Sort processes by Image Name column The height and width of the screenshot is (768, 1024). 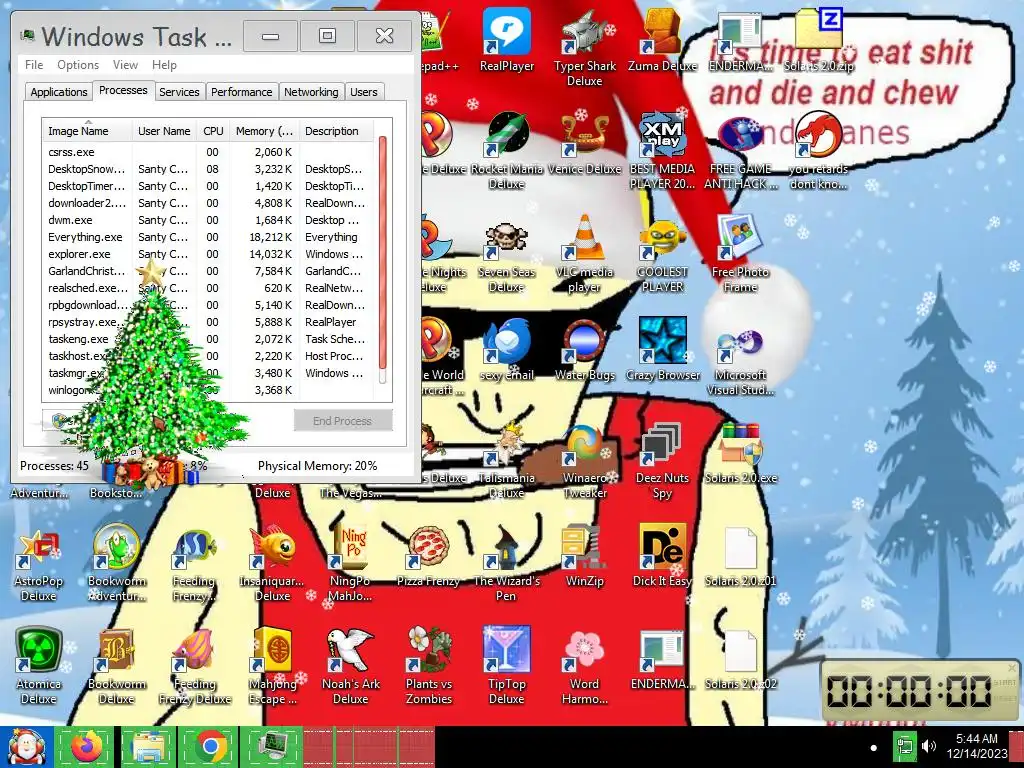point(88,131)
